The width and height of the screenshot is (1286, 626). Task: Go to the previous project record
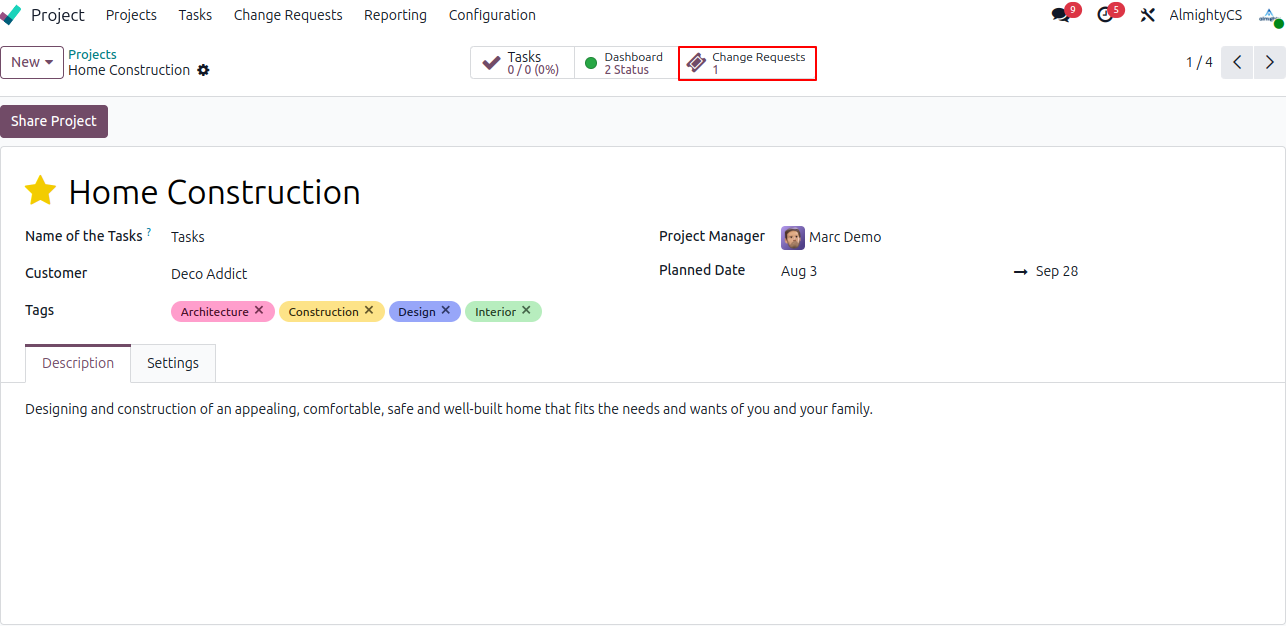[x=1237, y=62]
